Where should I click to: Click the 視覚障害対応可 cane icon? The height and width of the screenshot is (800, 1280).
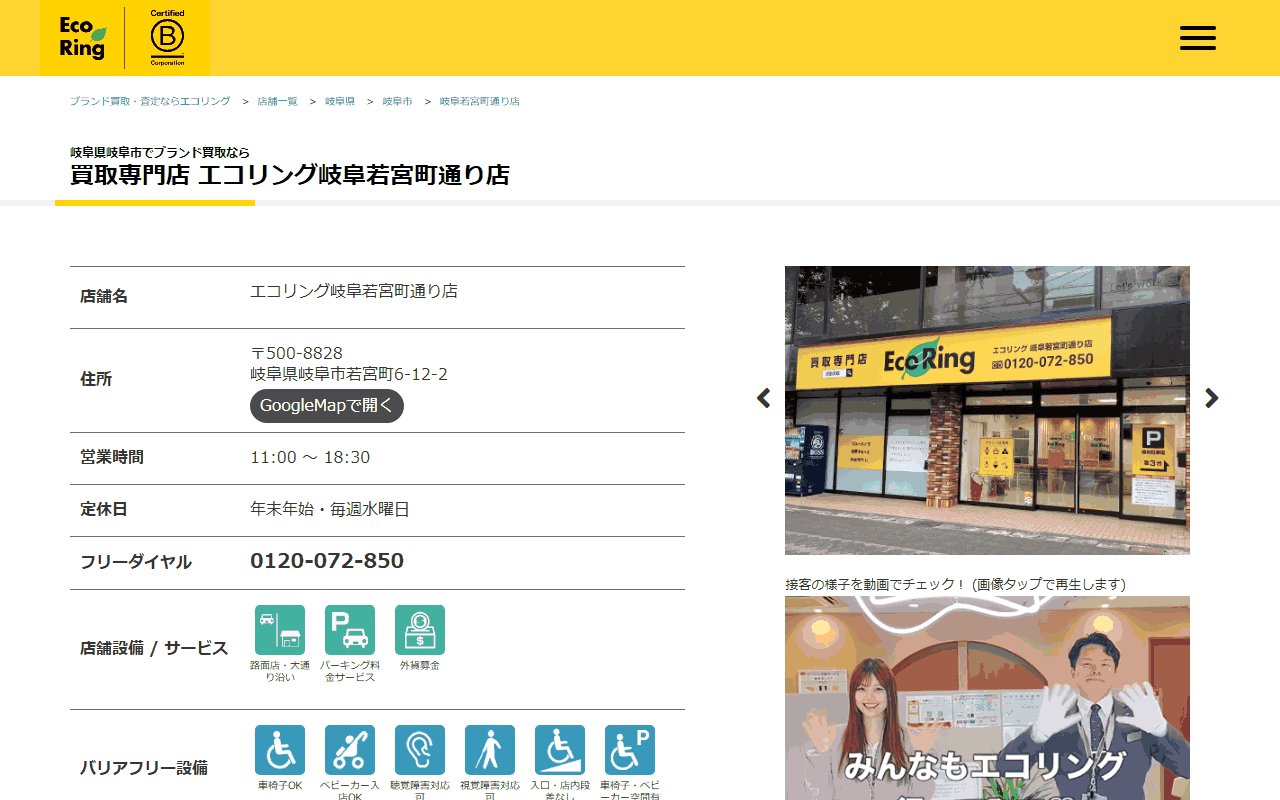(x=490, y=750)
